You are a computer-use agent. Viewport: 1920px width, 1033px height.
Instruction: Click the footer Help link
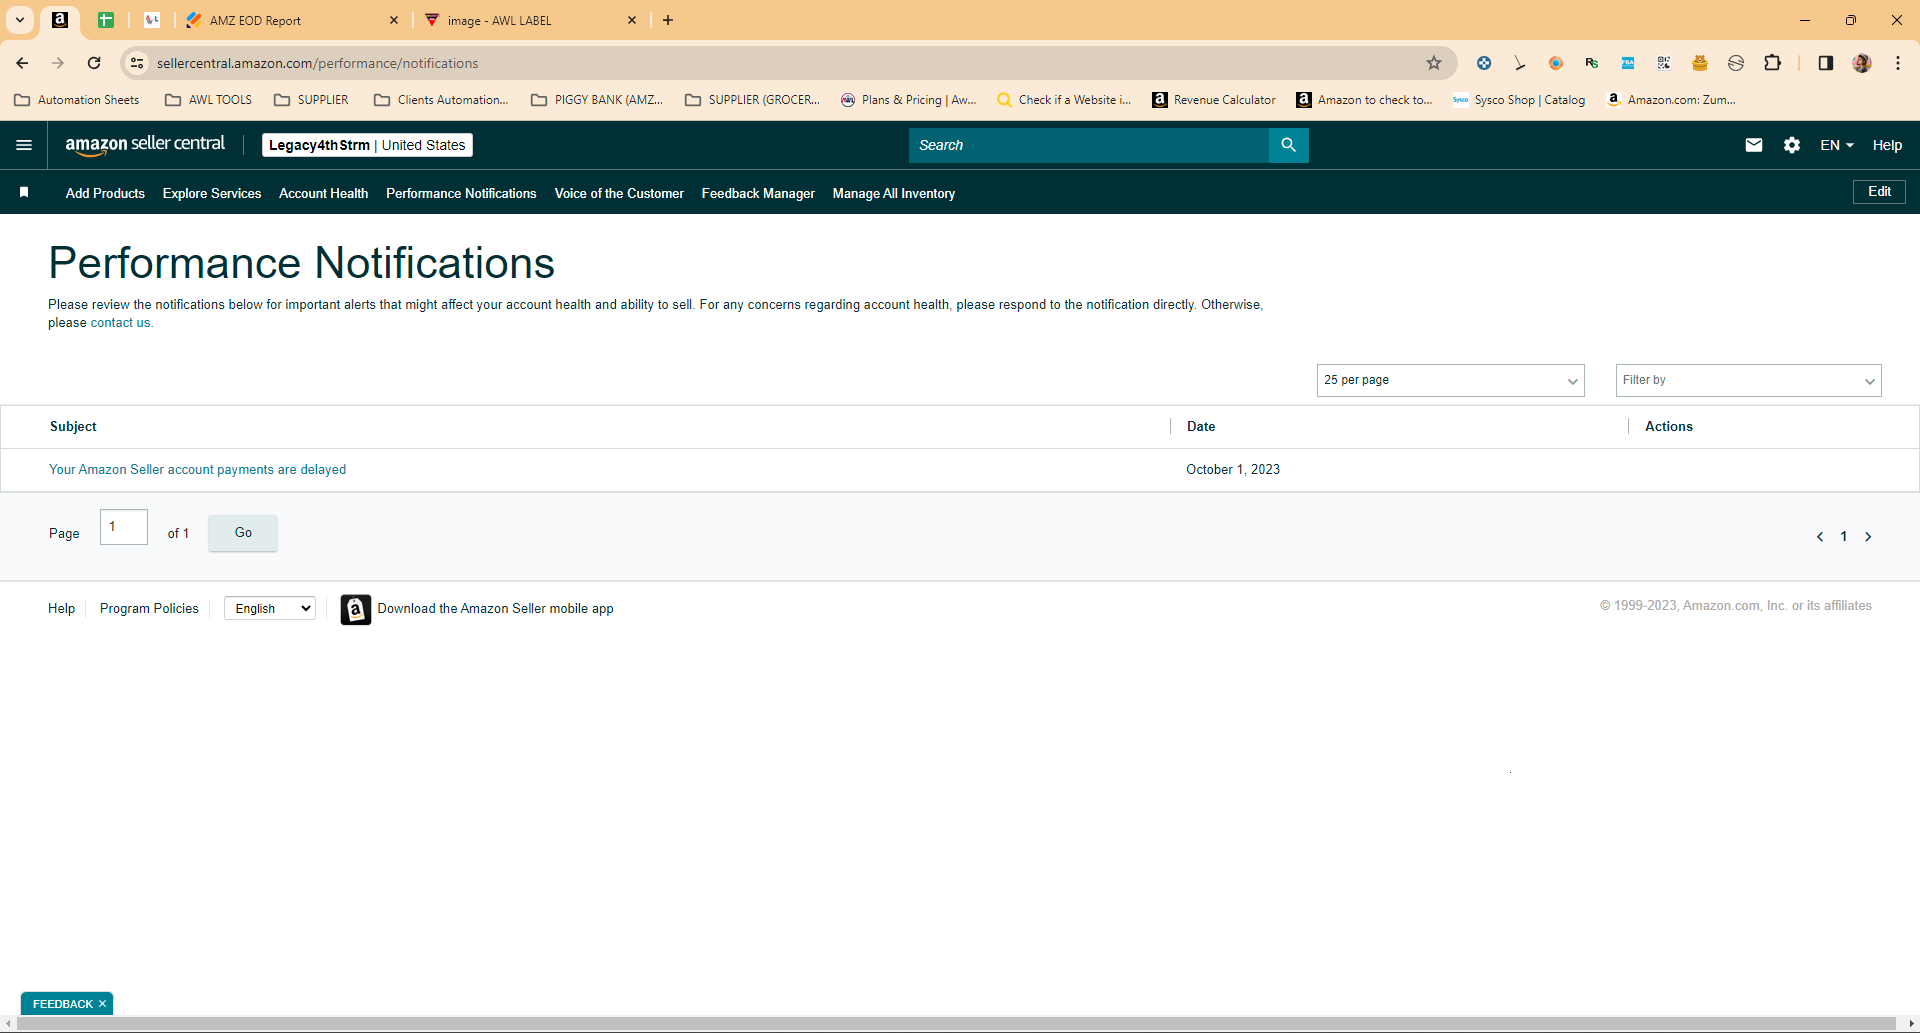point(61,608)
